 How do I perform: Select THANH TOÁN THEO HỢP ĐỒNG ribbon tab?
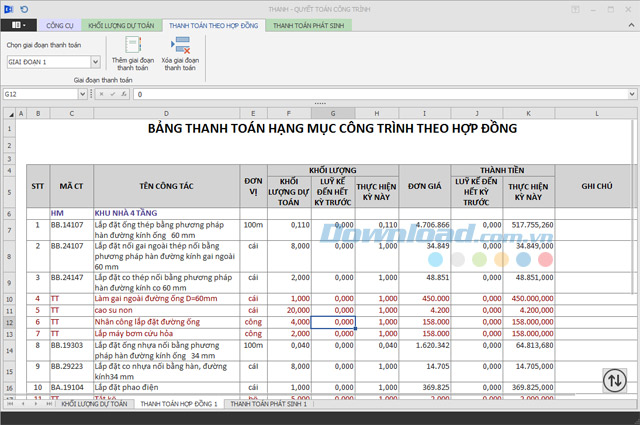point(213,25)
